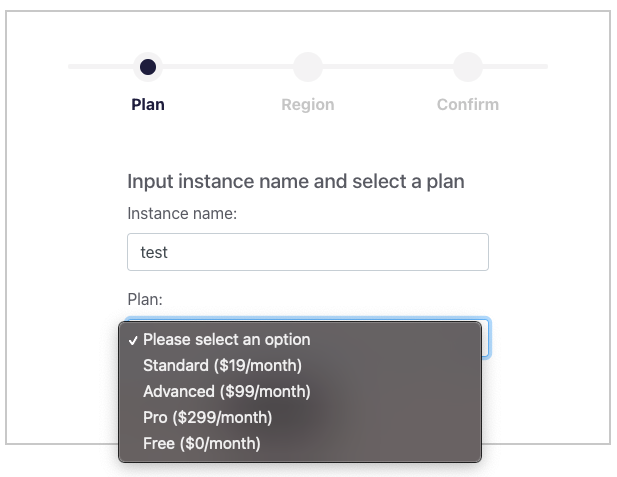Click the Plan select box edge
Screen dimensions: 617x477
pyautogui.click(x=486, y=338)
